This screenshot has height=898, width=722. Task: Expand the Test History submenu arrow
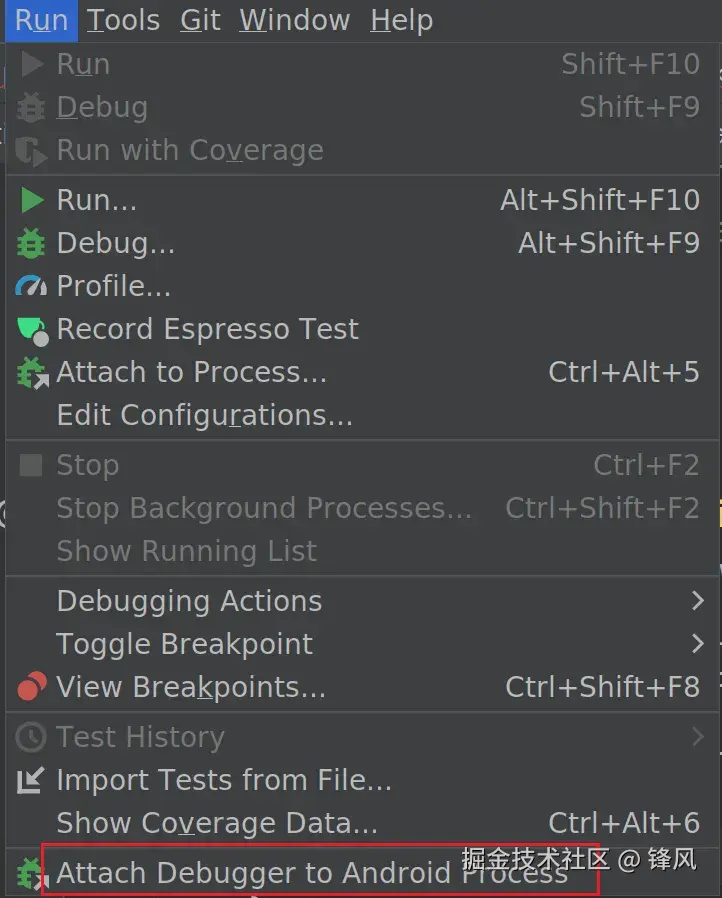698,737
